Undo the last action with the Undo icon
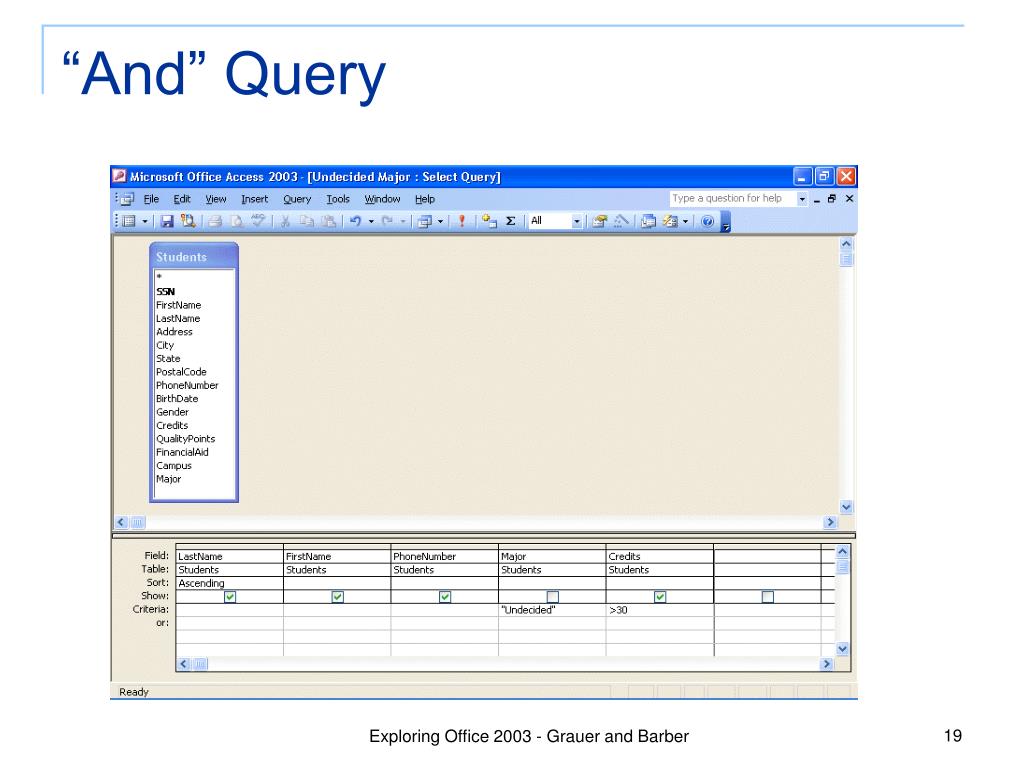The width and height of the screenshot is (1024, 768). point(355,221)
